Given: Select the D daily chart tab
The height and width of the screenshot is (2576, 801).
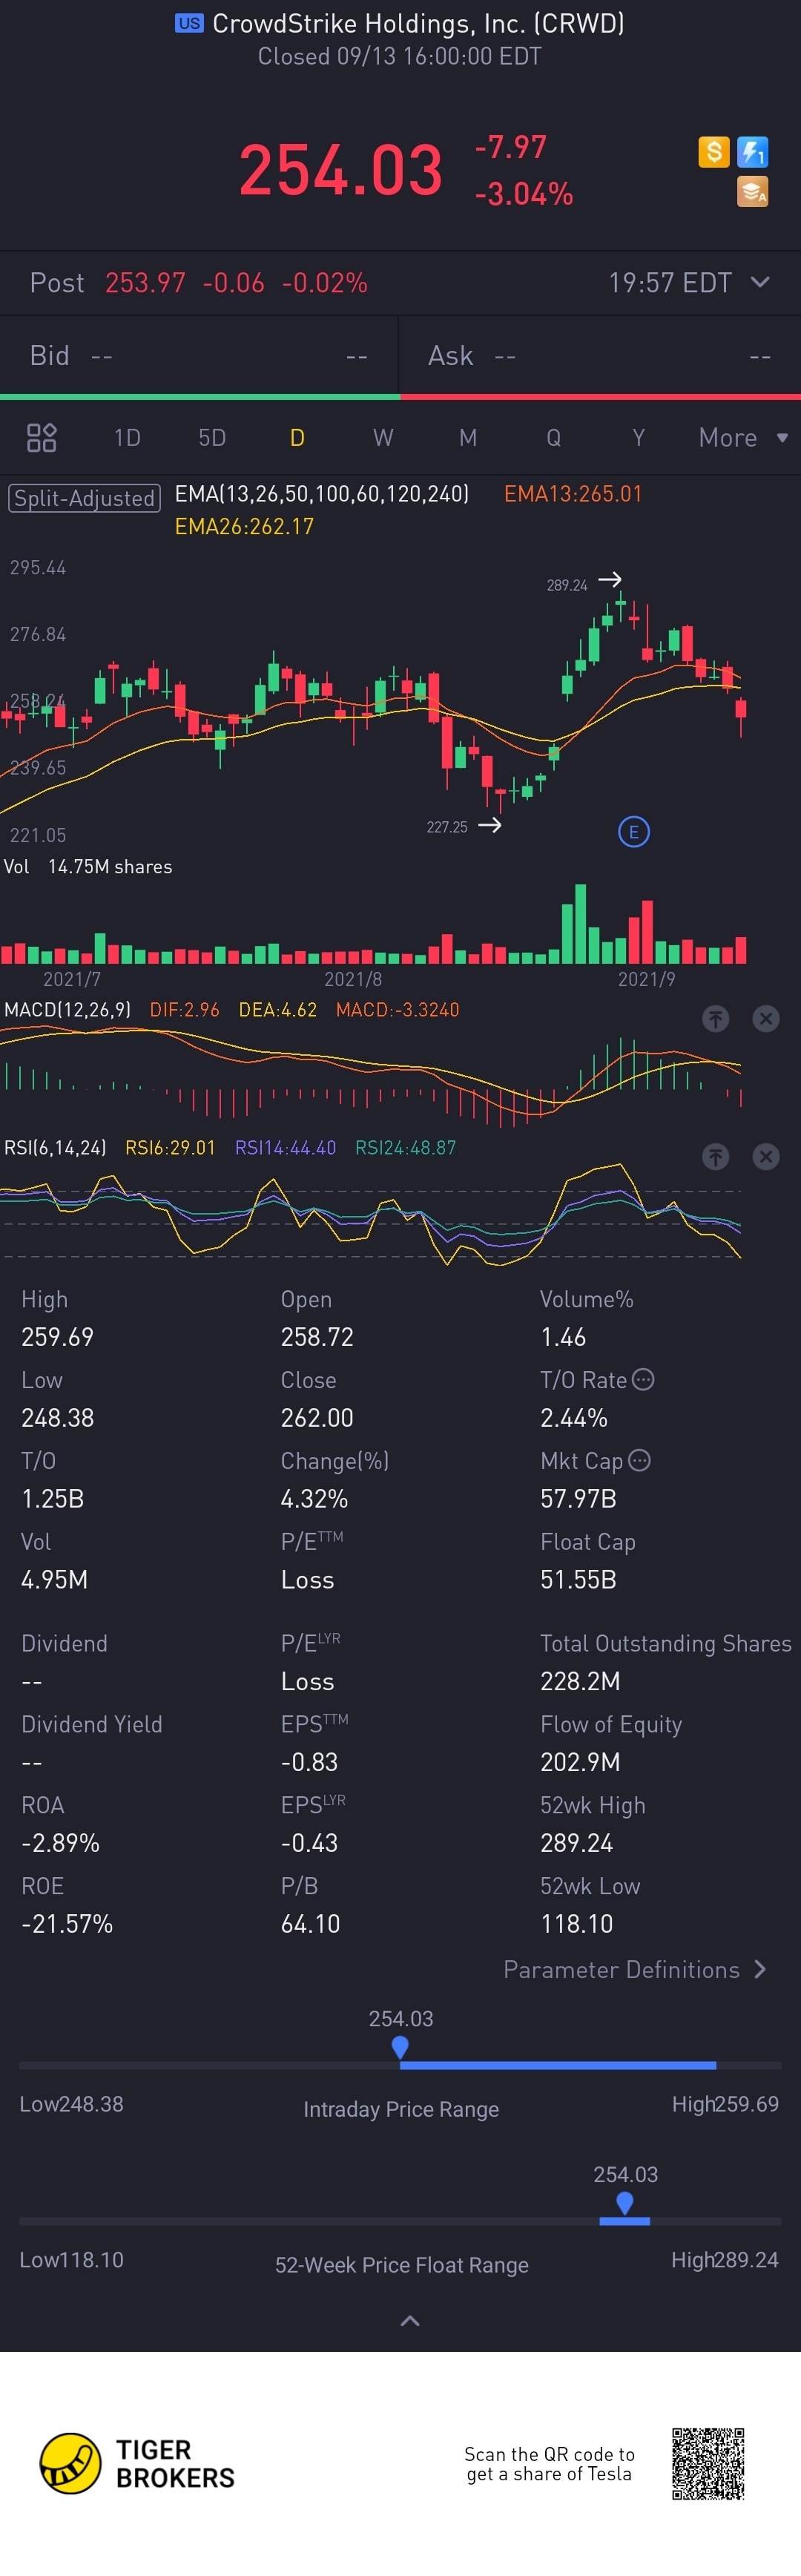Looking at the screenshot, I should tap(297, 437).
